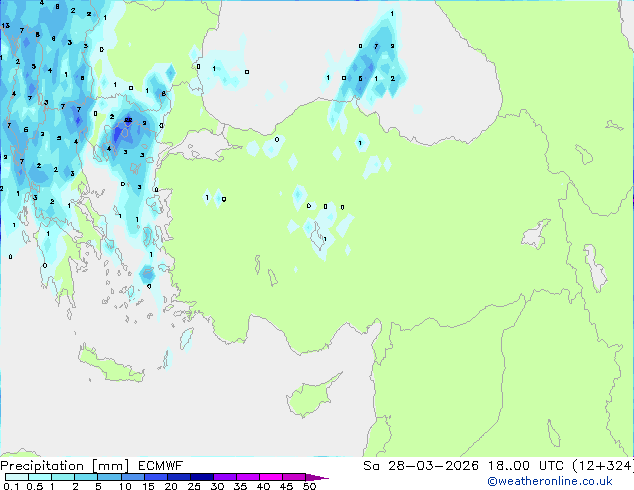The width and height of the screenshot is (634, 490).
Task: Click the 10–15 mm legend color swatch
Action: click(133, 477)
